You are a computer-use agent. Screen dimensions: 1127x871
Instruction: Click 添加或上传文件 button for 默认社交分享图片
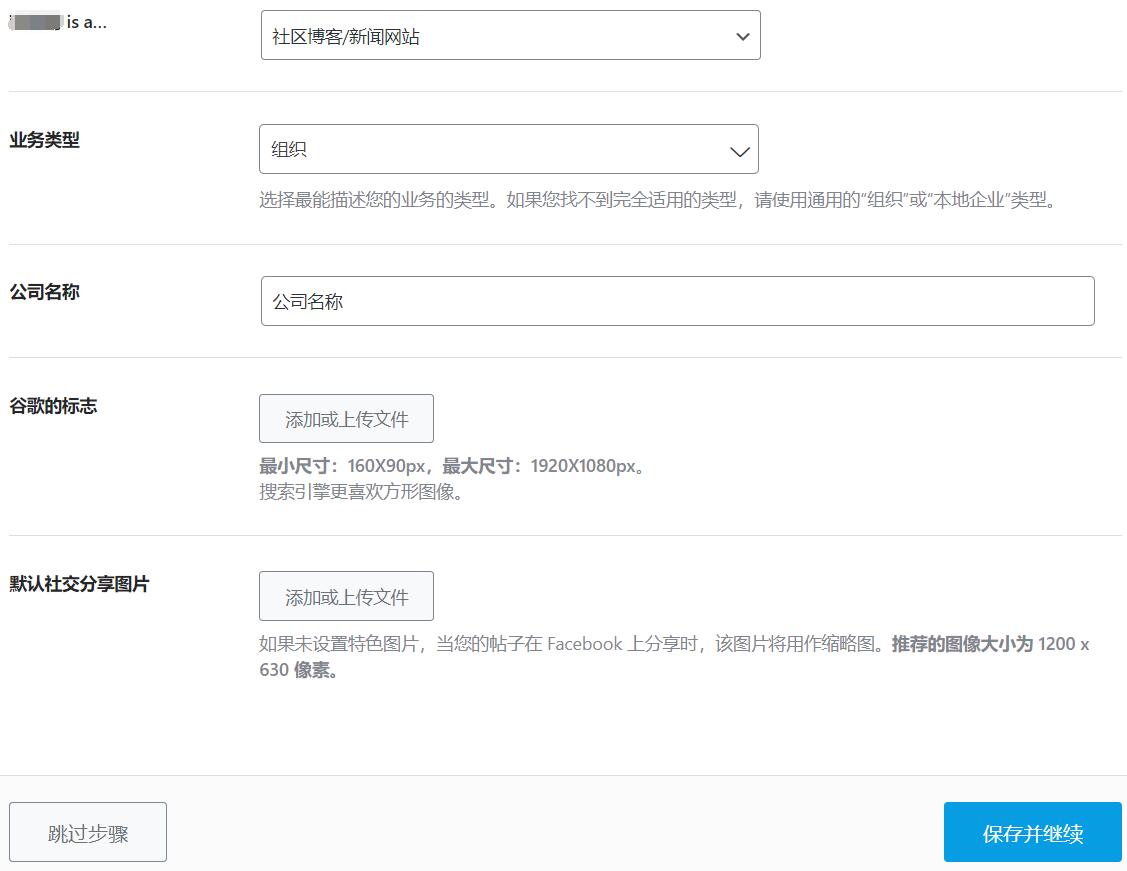pyautogui.click(x=346, y=597)
